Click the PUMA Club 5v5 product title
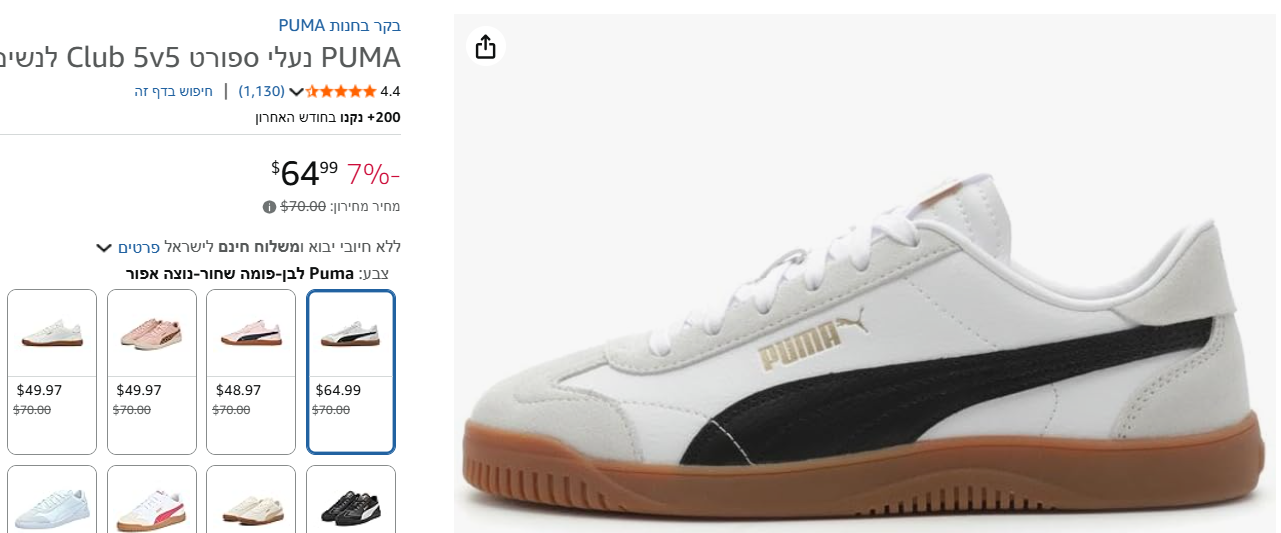This screenshot has height=533, width=1281. pyautogui.click(x=200, y=57)
